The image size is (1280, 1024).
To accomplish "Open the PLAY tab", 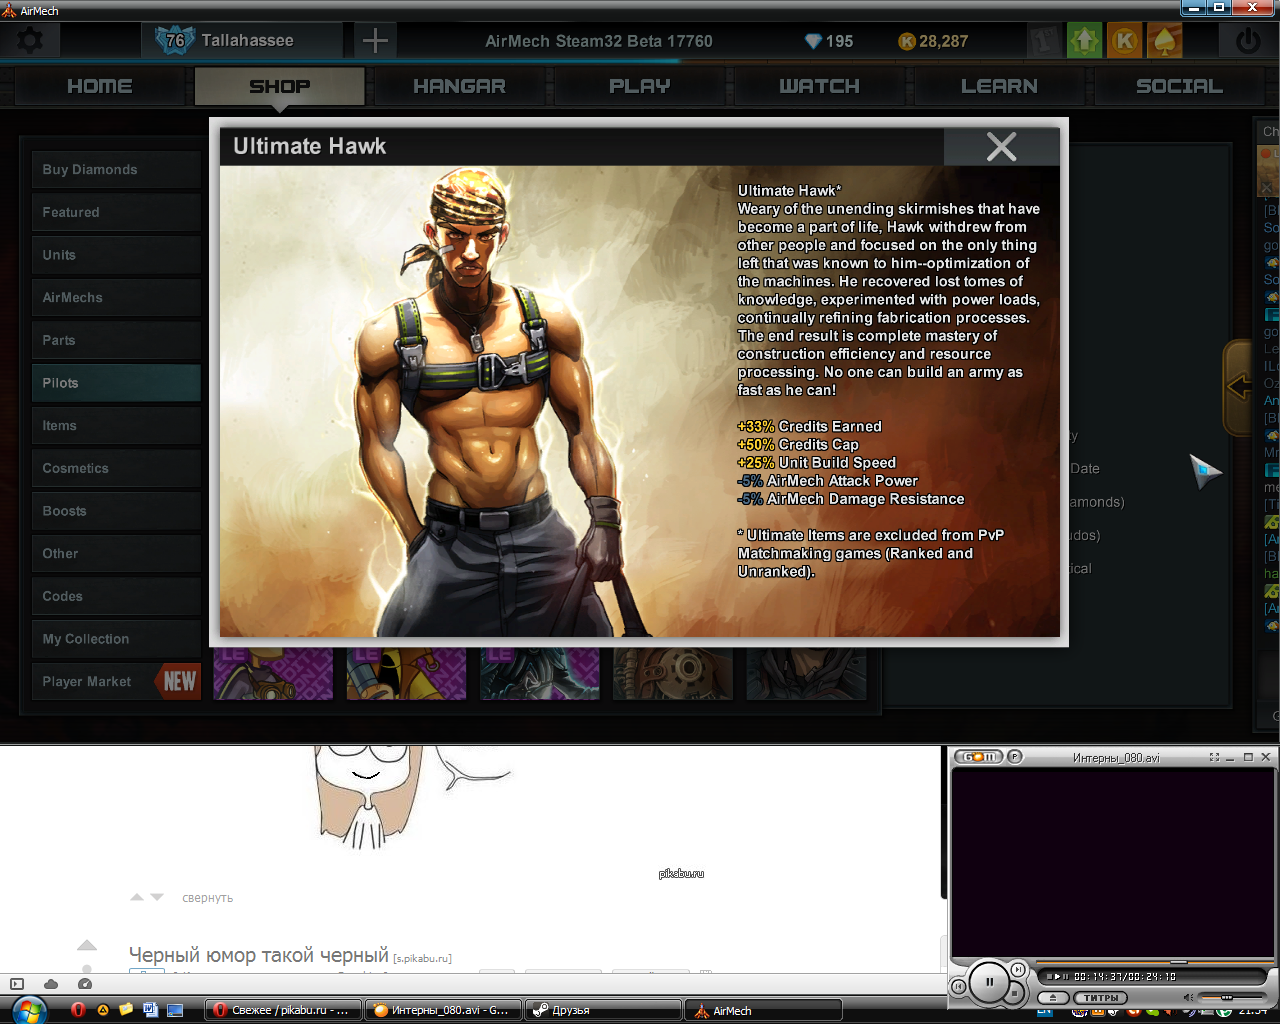I will coord(639,87).
